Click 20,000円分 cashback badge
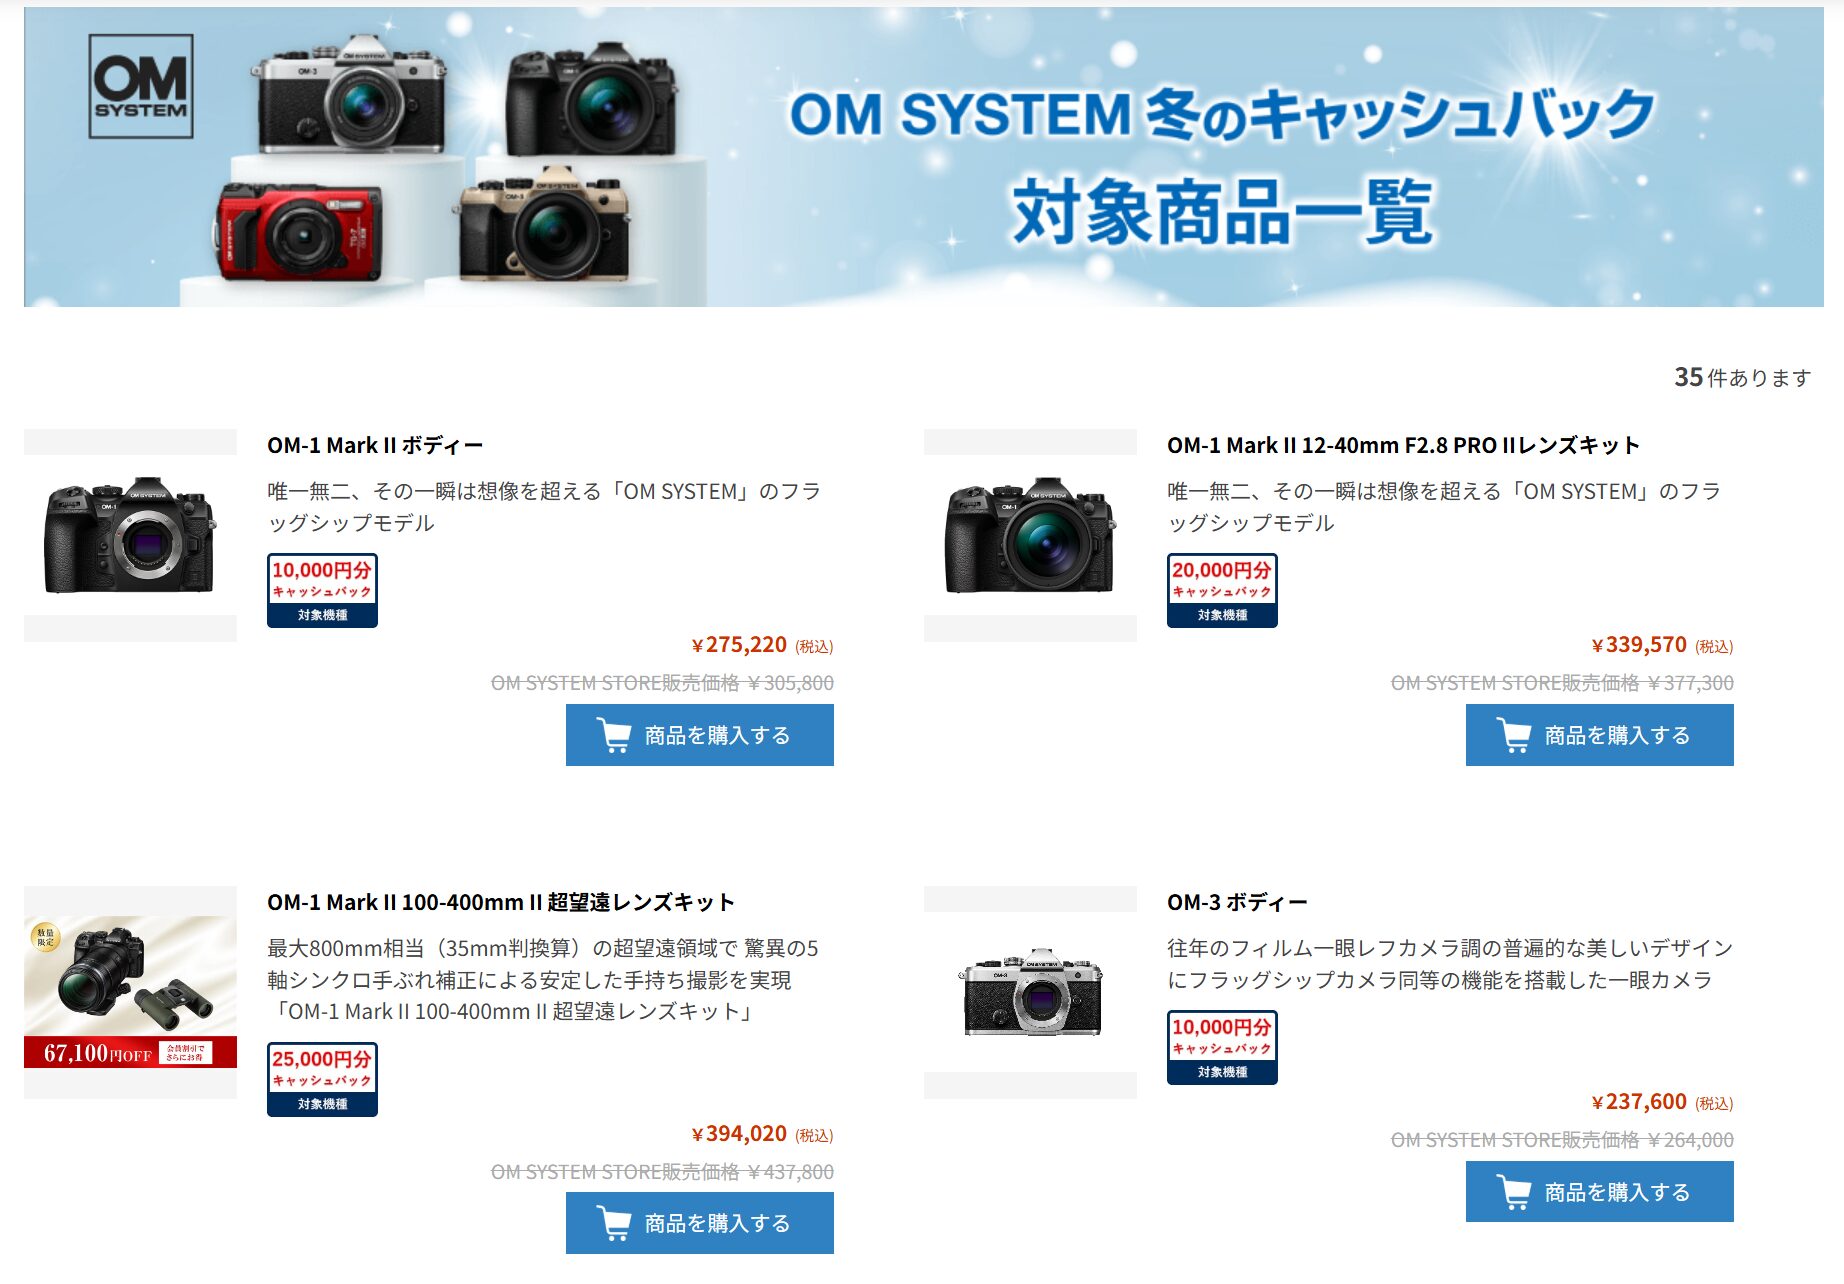Image resolution: width=1844 pixels, height=1284 pixels. (1222, 590)
